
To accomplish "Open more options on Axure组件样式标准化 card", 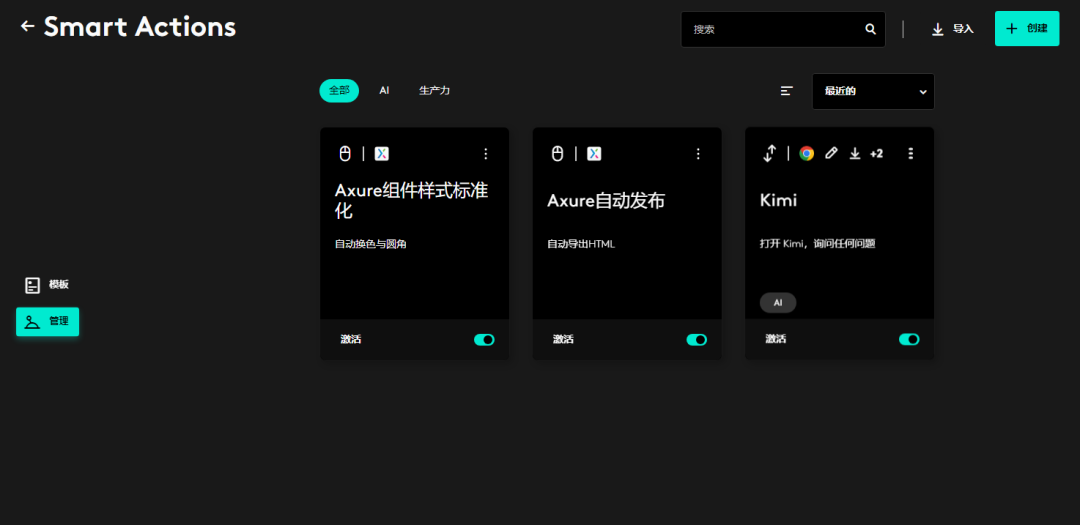I will (486, 154).
